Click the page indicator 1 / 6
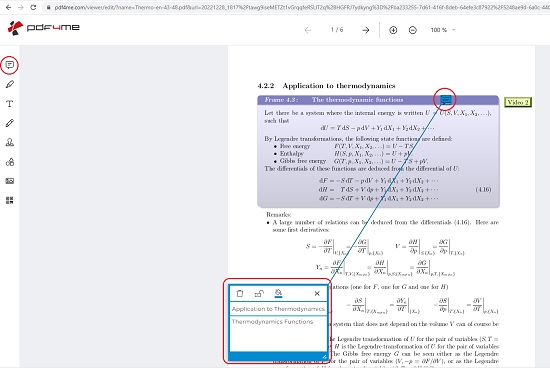 click(337, 30)
